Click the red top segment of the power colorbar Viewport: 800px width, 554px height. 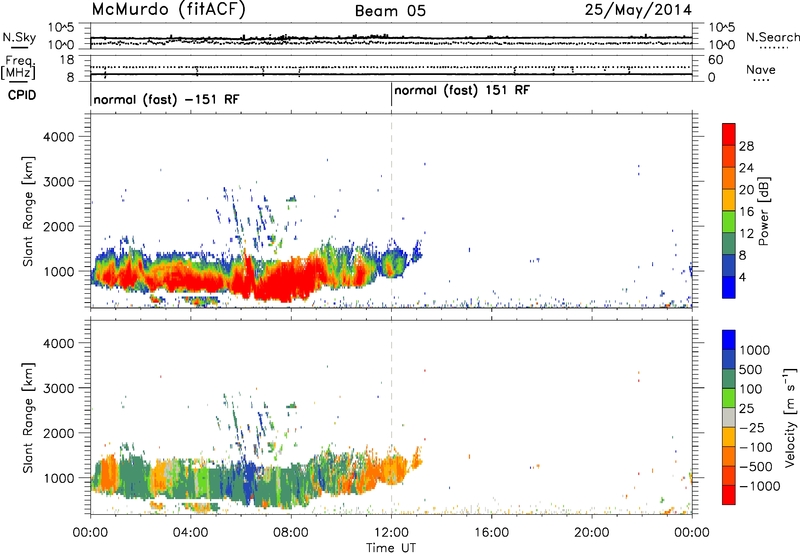(x=729, y=134)
